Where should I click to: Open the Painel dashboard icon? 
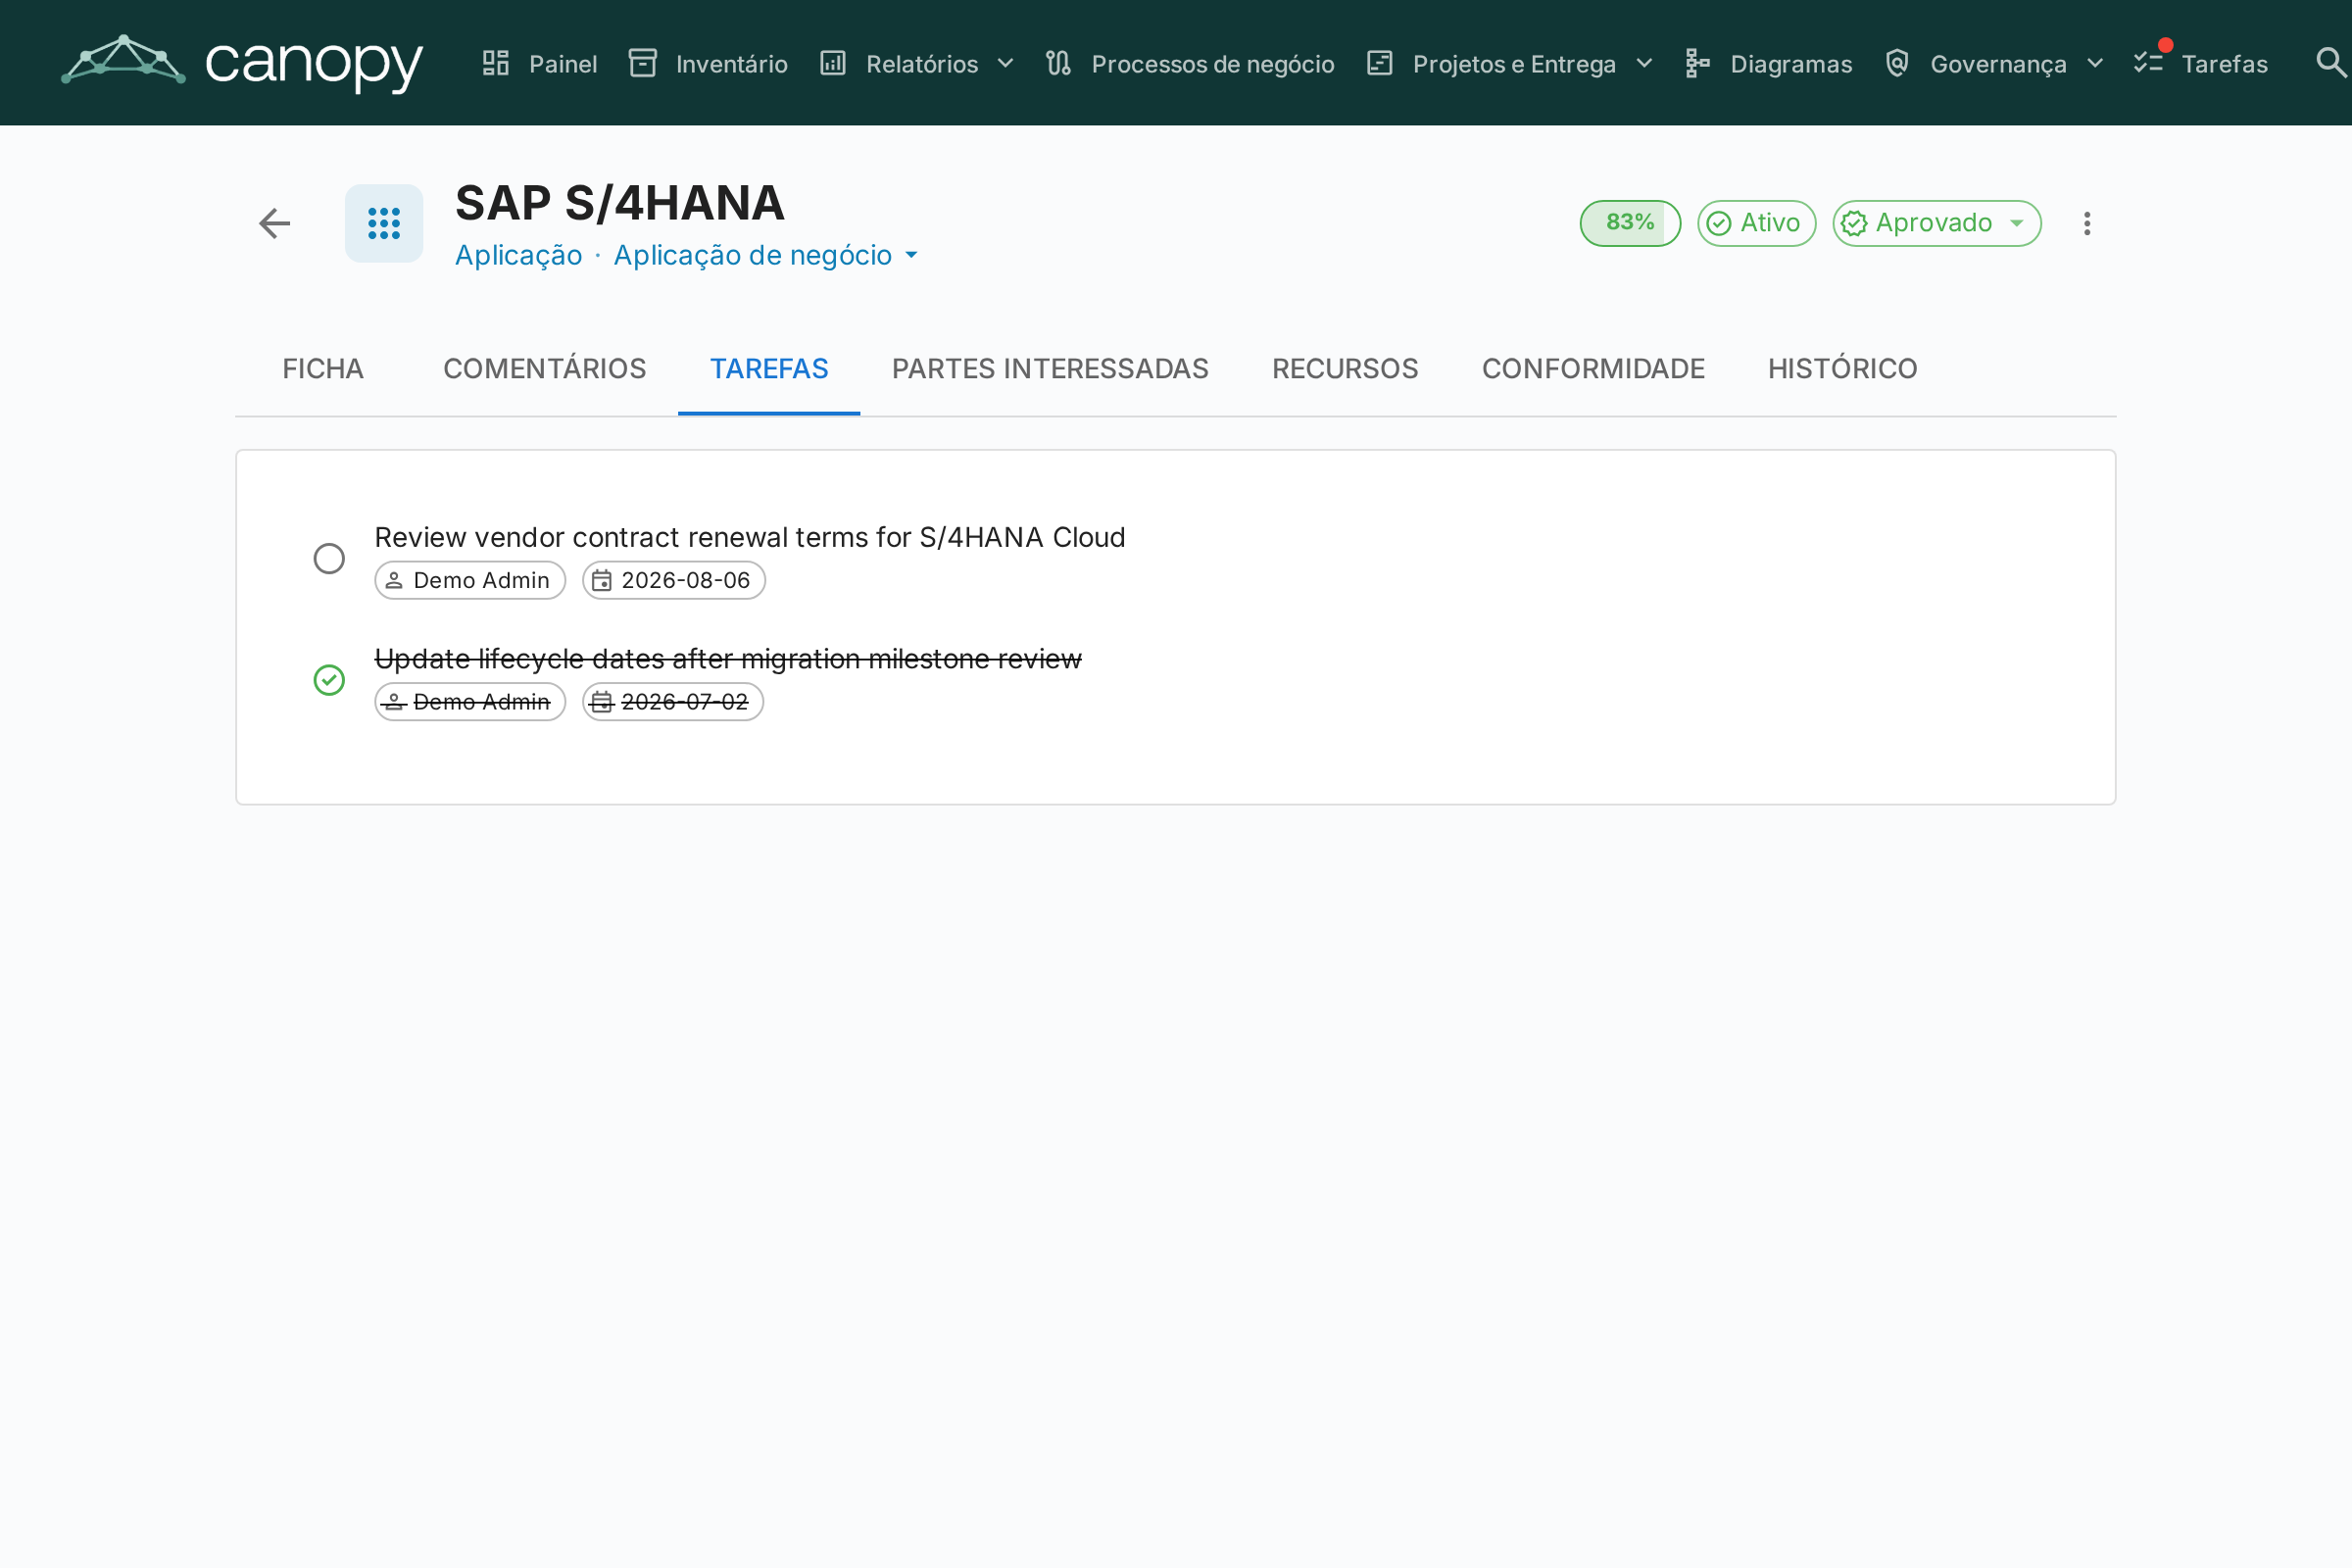pos(496,63)
